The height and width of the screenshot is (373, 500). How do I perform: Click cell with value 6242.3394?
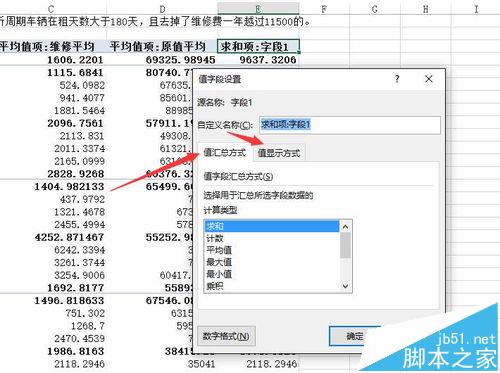coord(53,250)
